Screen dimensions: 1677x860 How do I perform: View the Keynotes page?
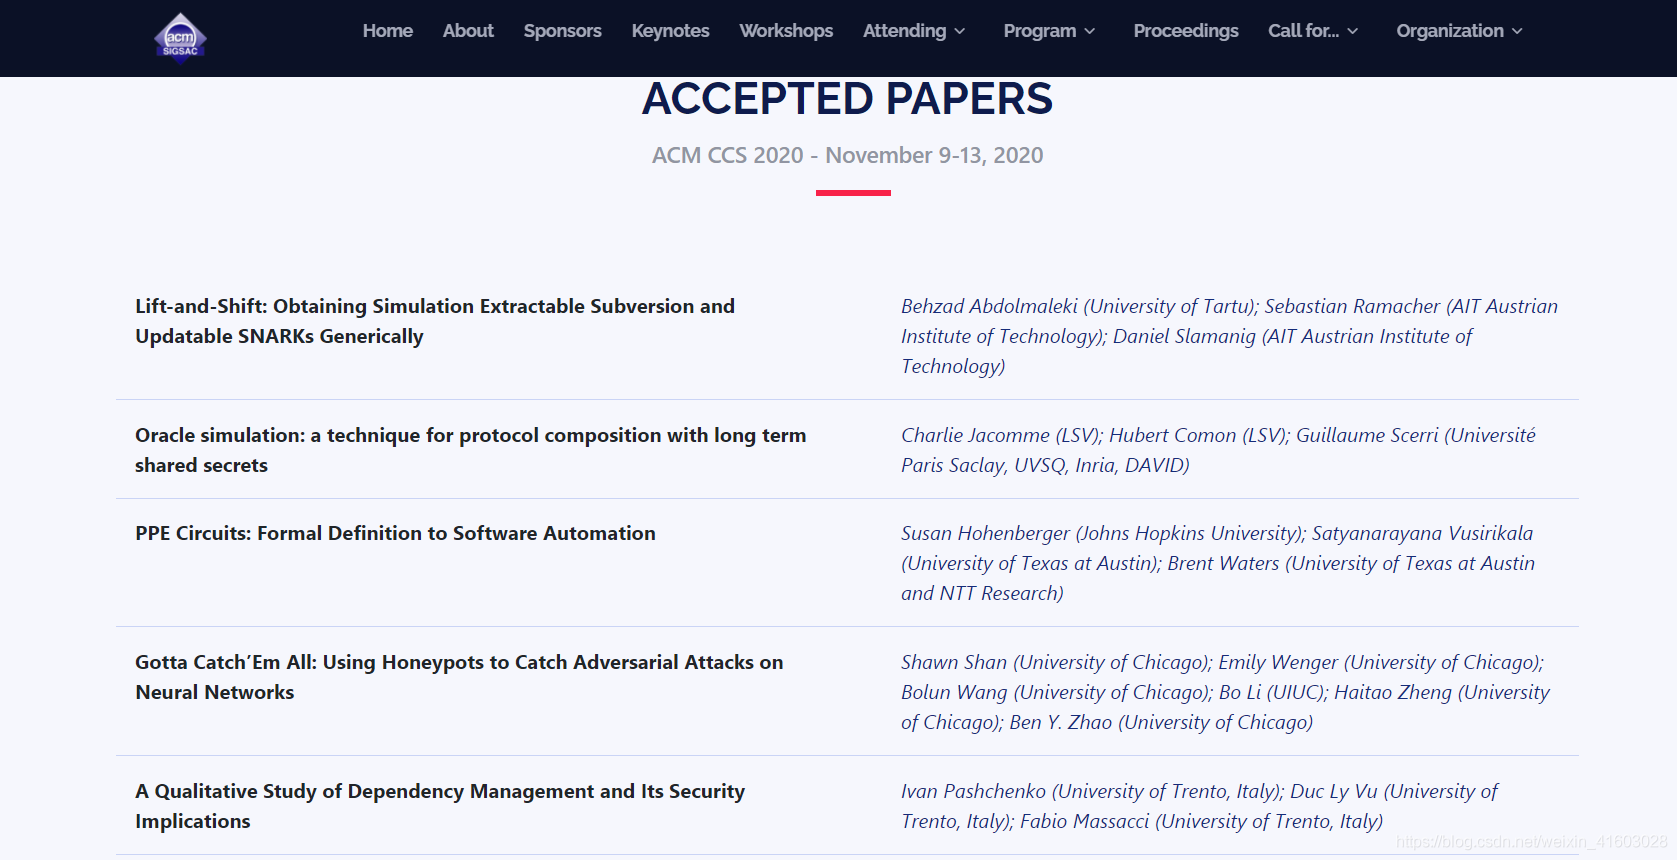670,31
